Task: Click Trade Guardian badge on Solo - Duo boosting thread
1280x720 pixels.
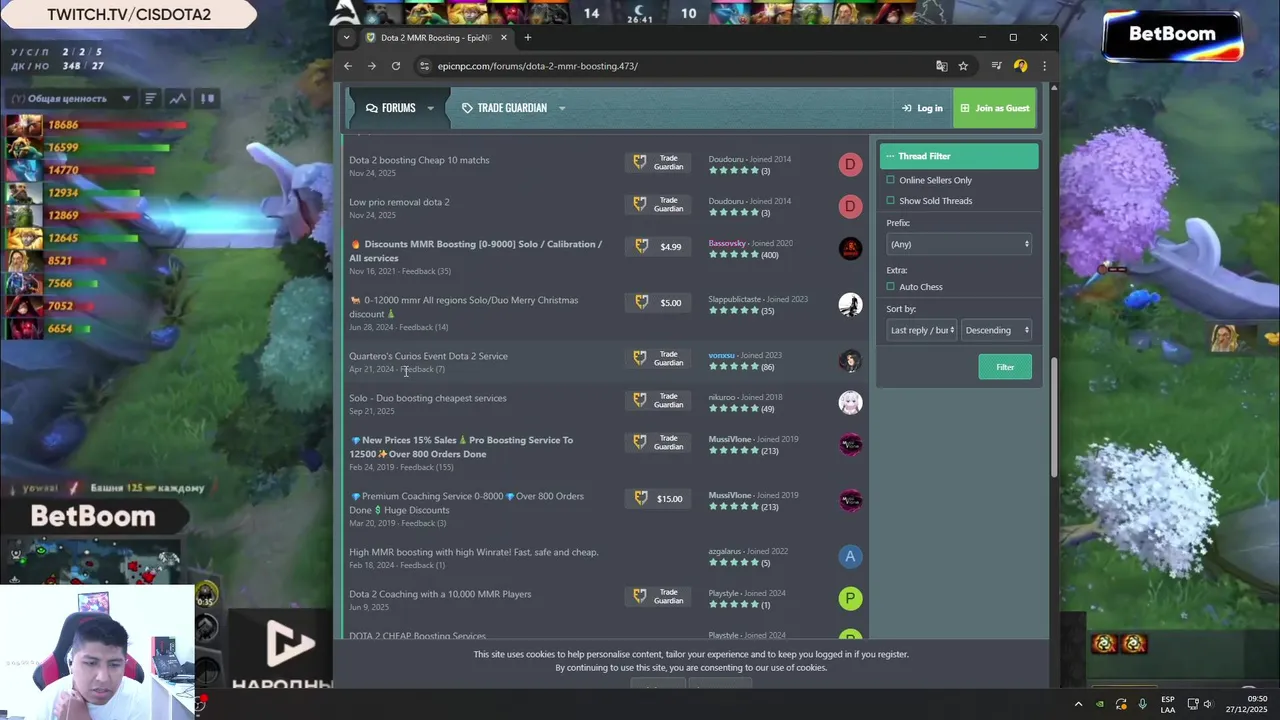Action: pyautogui.click(x=658, y=400)
